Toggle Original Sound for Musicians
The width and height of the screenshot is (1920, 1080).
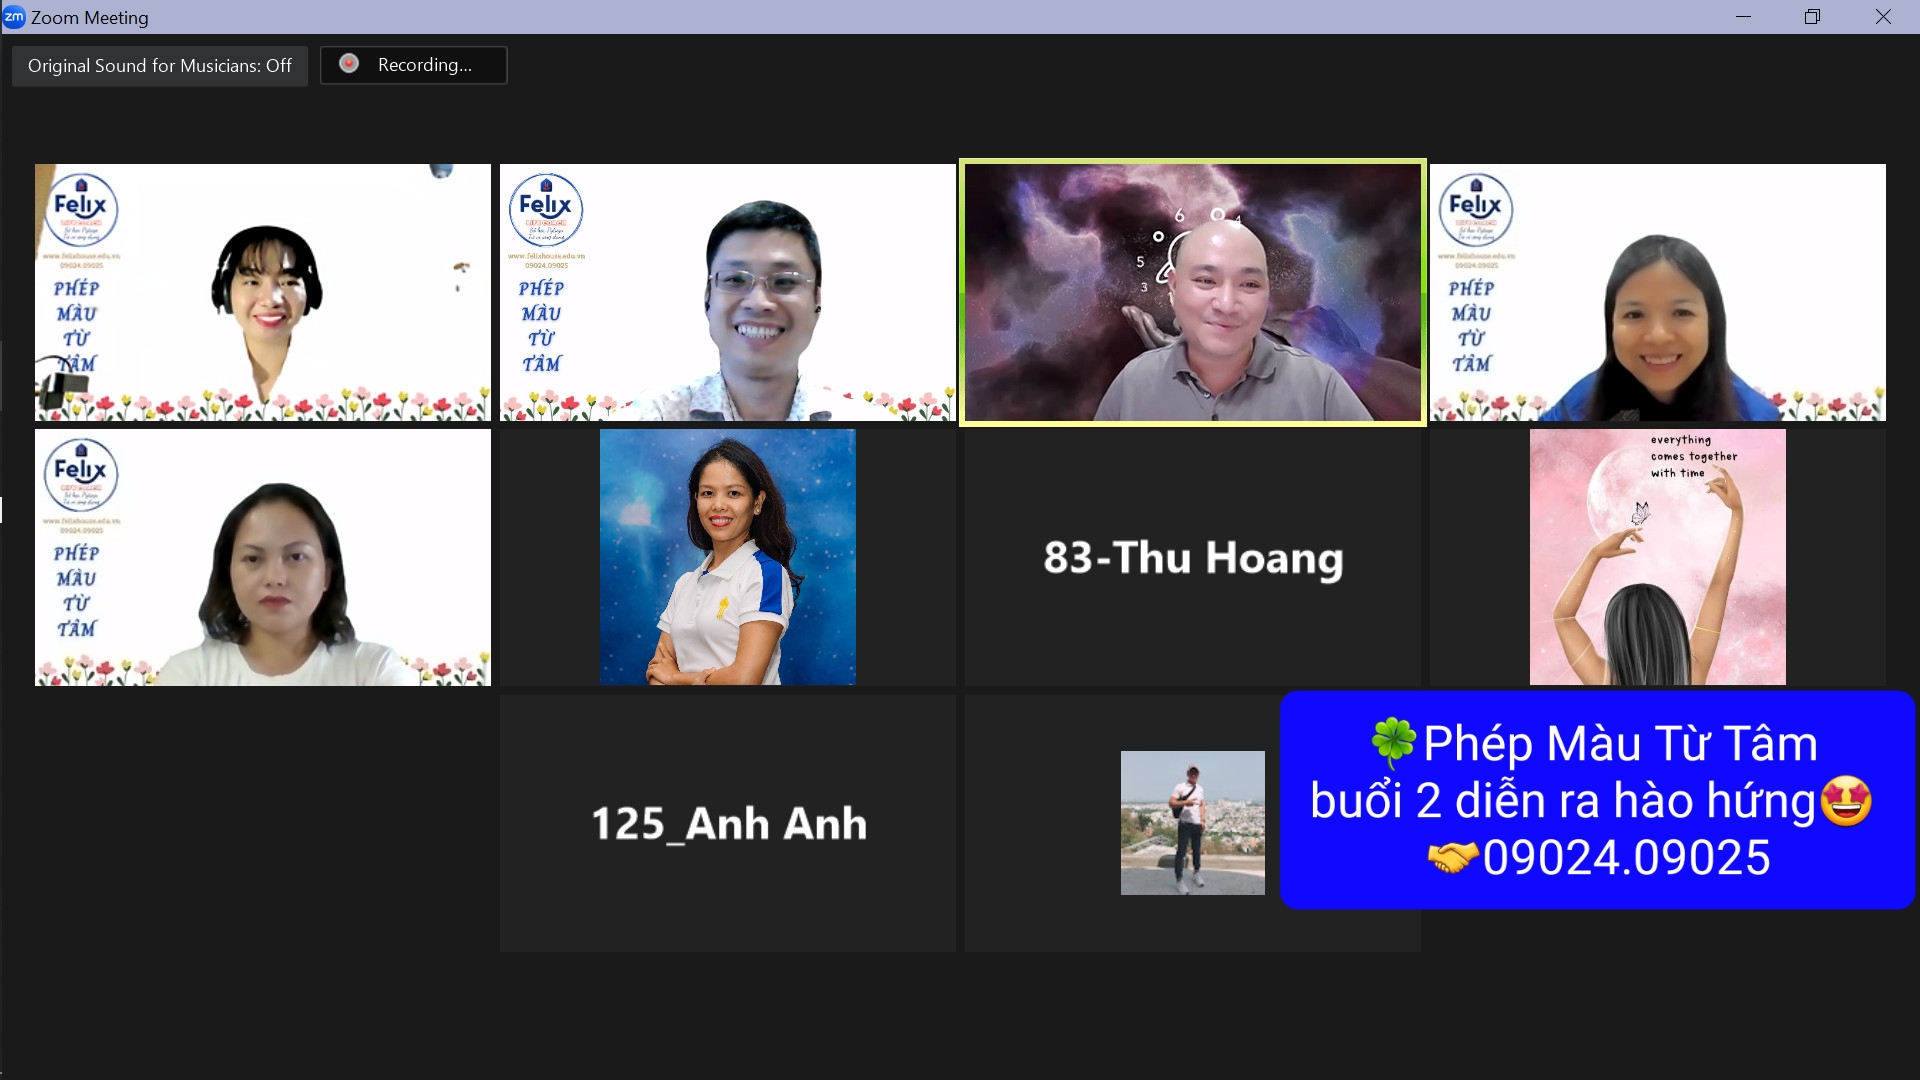(160, 66)
